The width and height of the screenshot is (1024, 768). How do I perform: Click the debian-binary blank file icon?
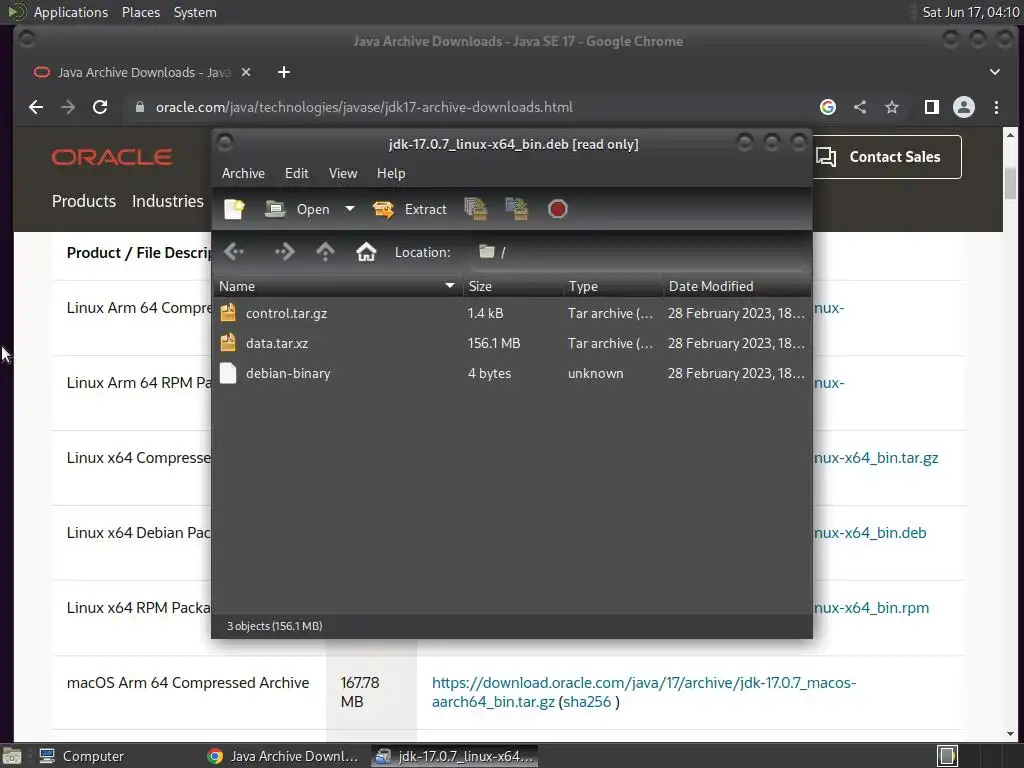click(x=228, y=373)
